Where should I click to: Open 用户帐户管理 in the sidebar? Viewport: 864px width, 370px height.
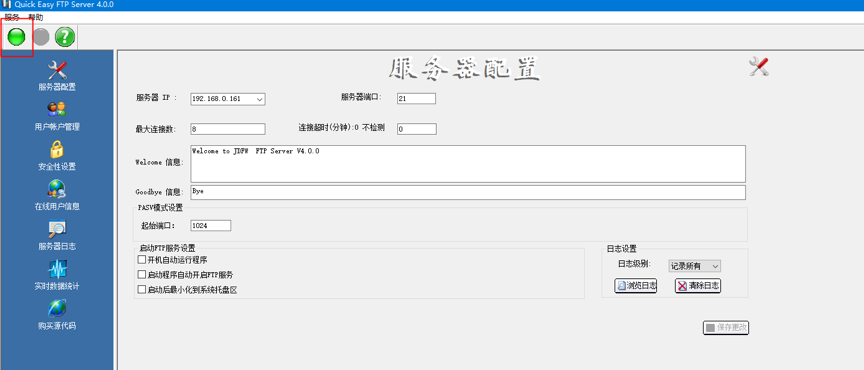57,116
